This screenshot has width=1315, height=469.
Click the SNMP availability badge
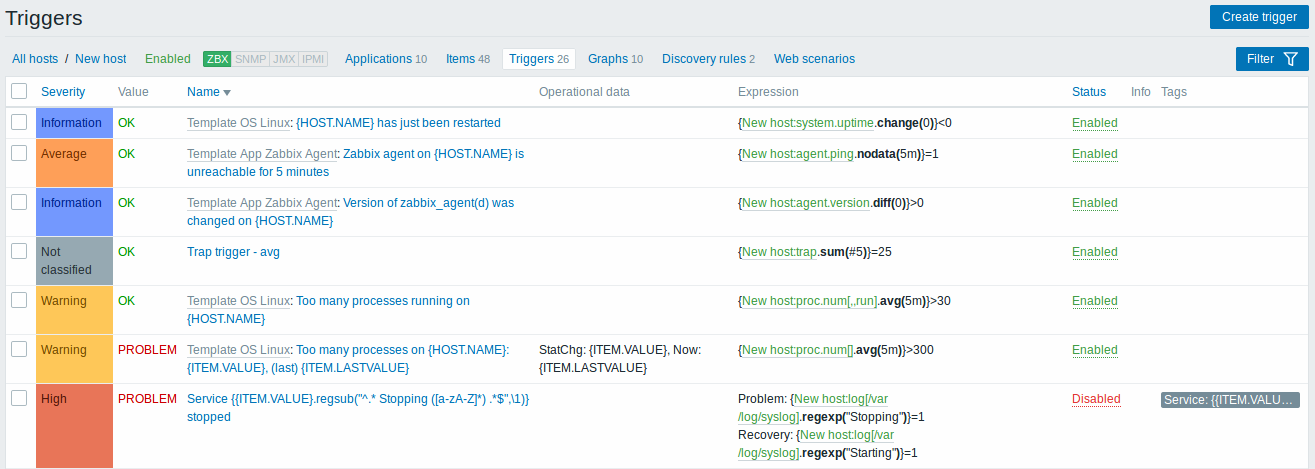[250, 59]
